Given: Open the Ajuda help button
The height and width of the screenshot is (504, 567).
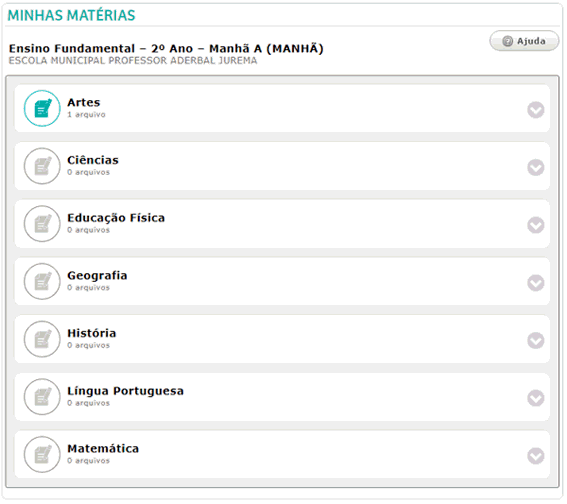Looking at the screenshot, I should tap(524, 41).
